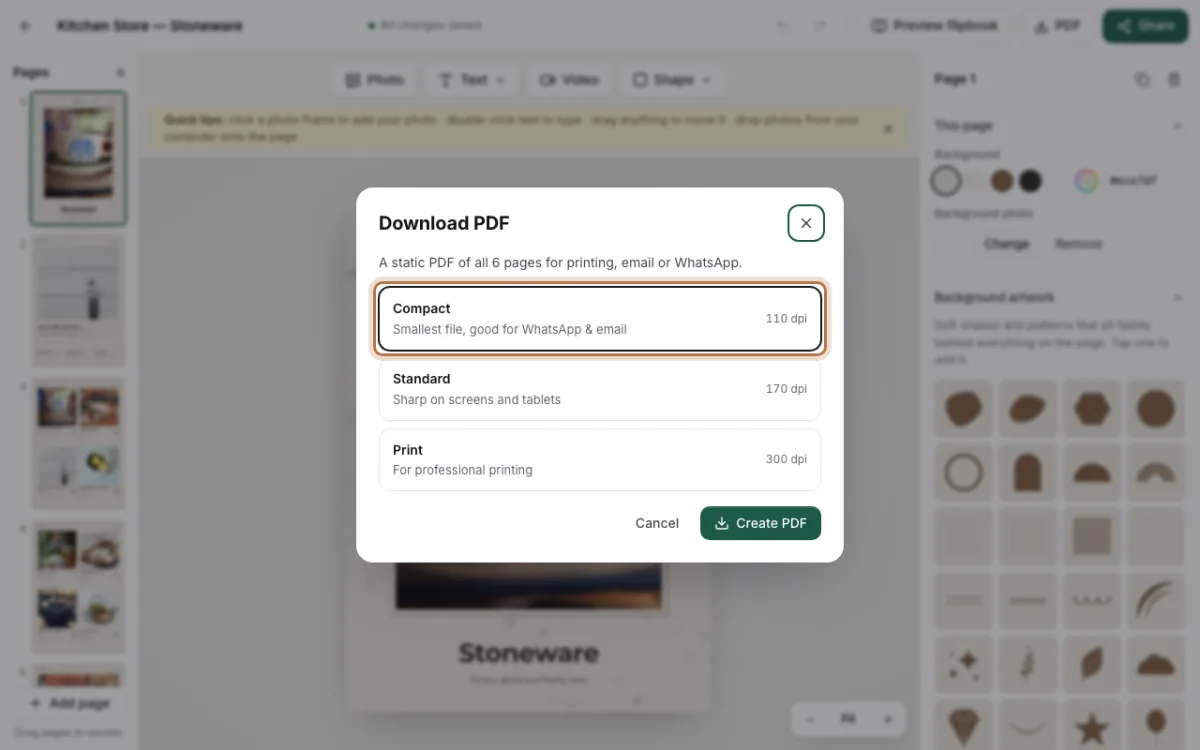Add the smile curve artwork

[x=1027, y=724]
